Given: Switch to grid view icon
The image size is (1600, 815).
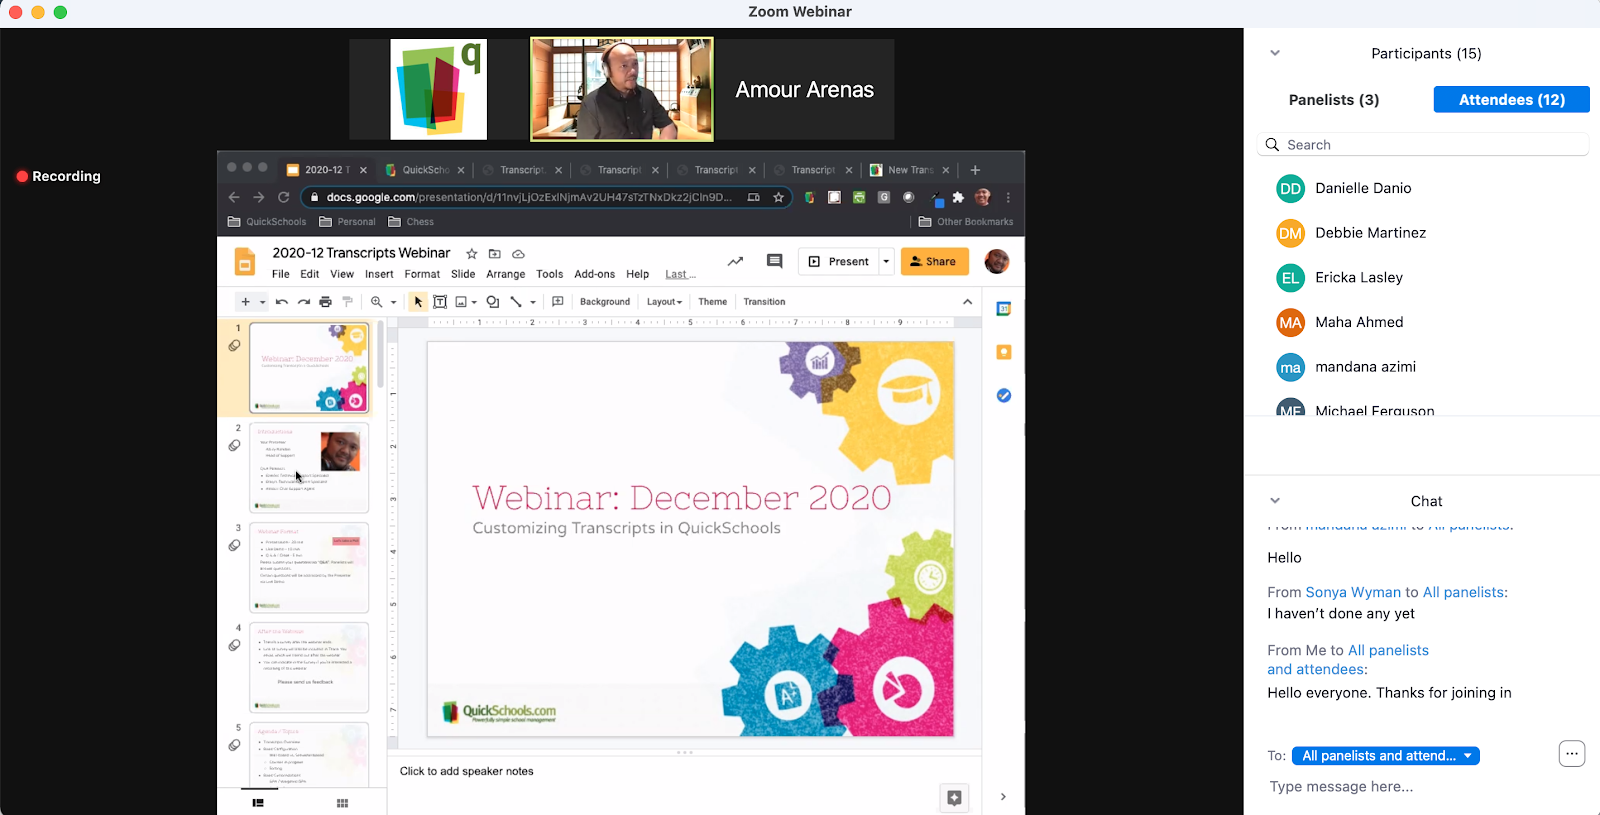Looking at the screenshot, I should click(342, 803).
